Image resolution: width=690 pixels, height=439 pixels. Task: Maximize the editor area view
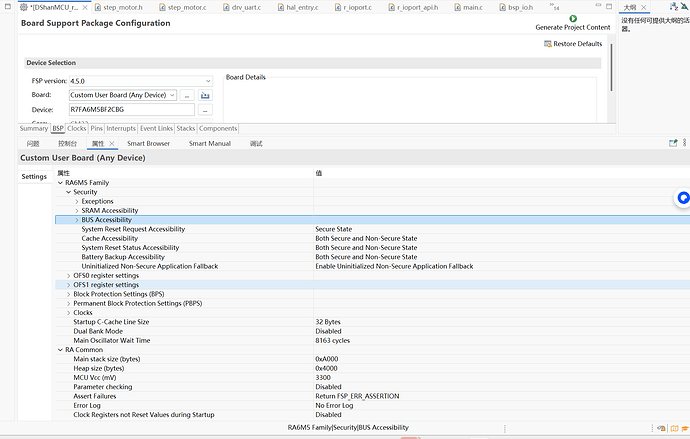coord(609,6)
